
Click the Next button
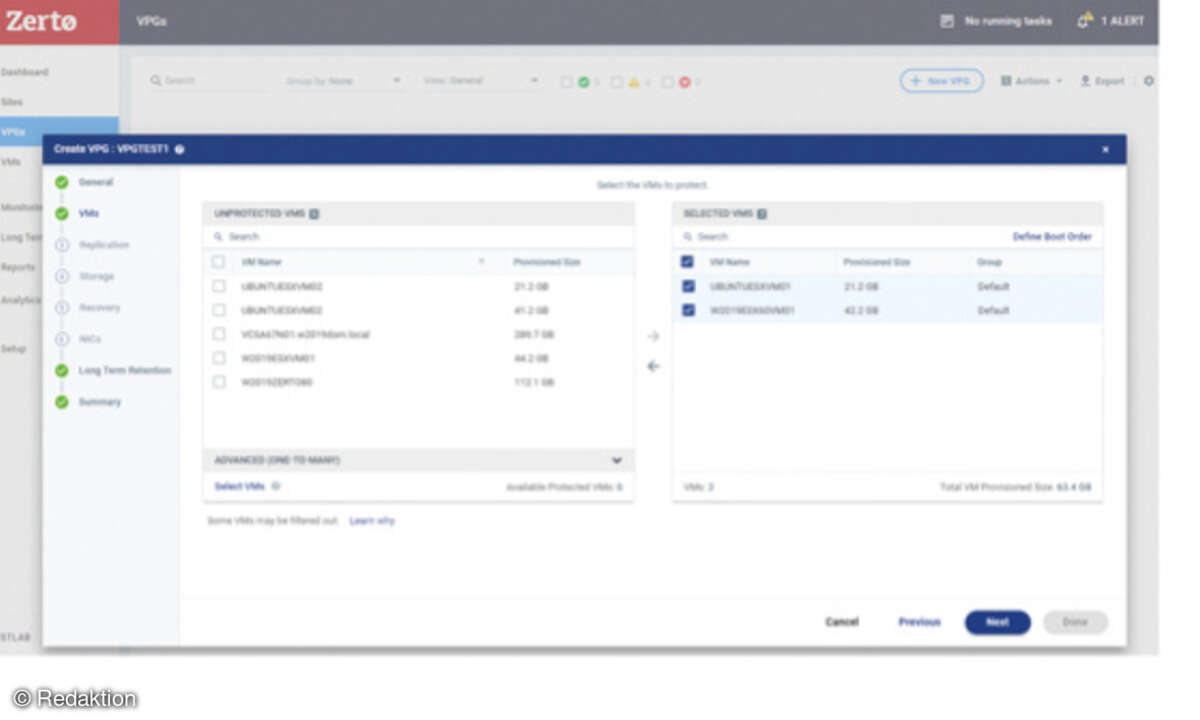tap(997, 622)
